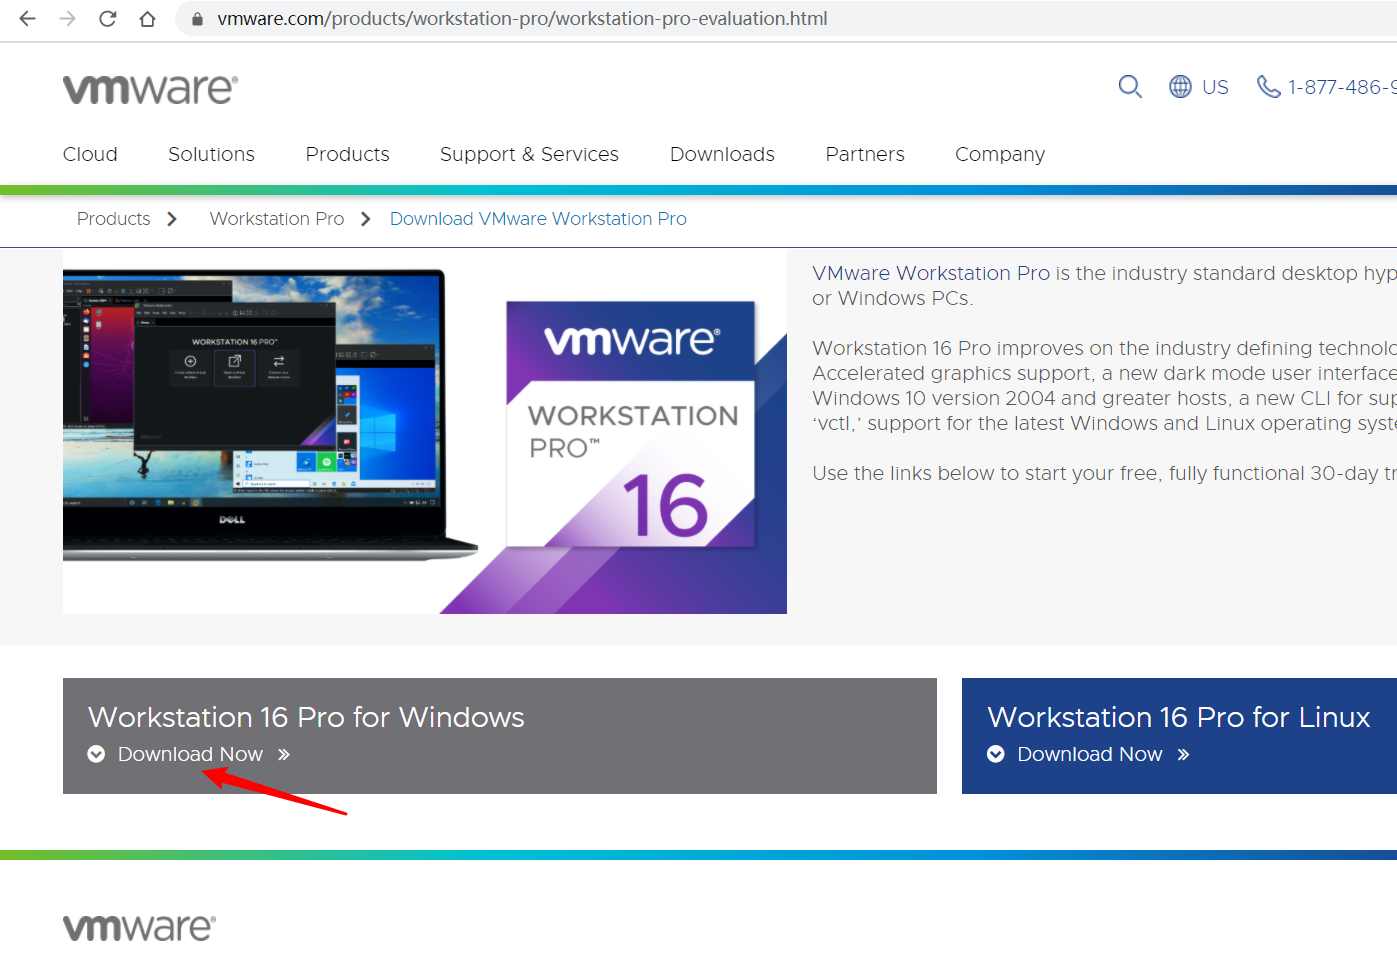Screen dimensions: 1397x955
Task: Open the breadcrumb arrow after Workstation Pro
Action: (365, 218)
